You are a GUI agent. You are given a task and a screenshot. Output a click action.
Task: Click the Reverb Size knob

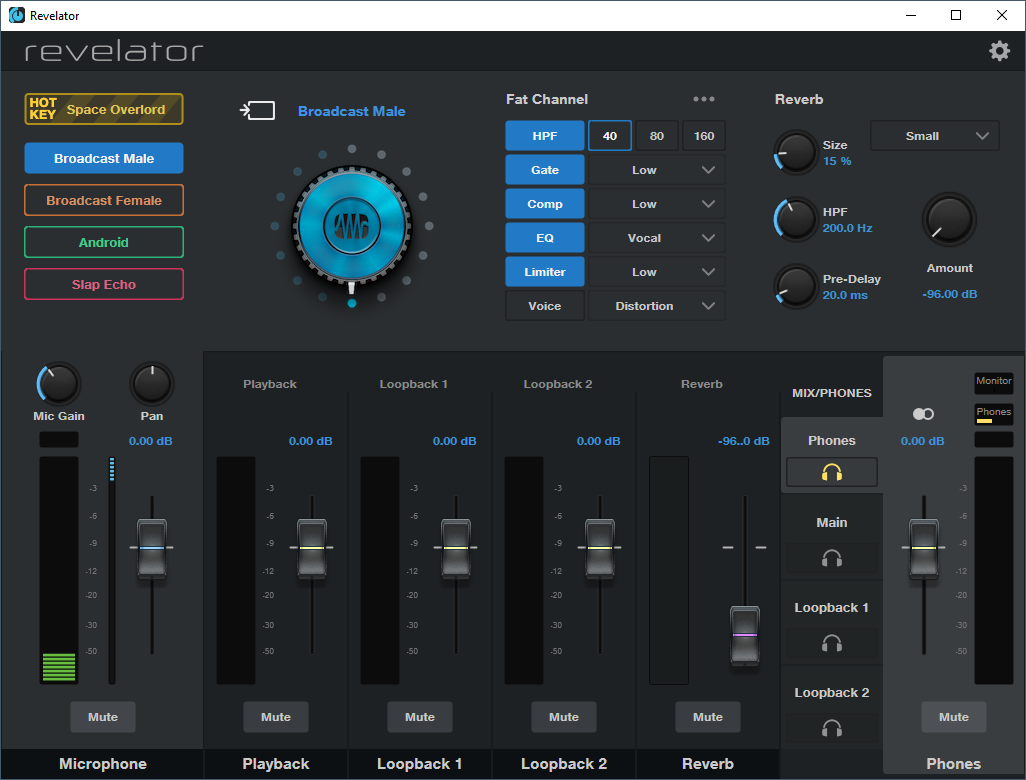point(795,152)
